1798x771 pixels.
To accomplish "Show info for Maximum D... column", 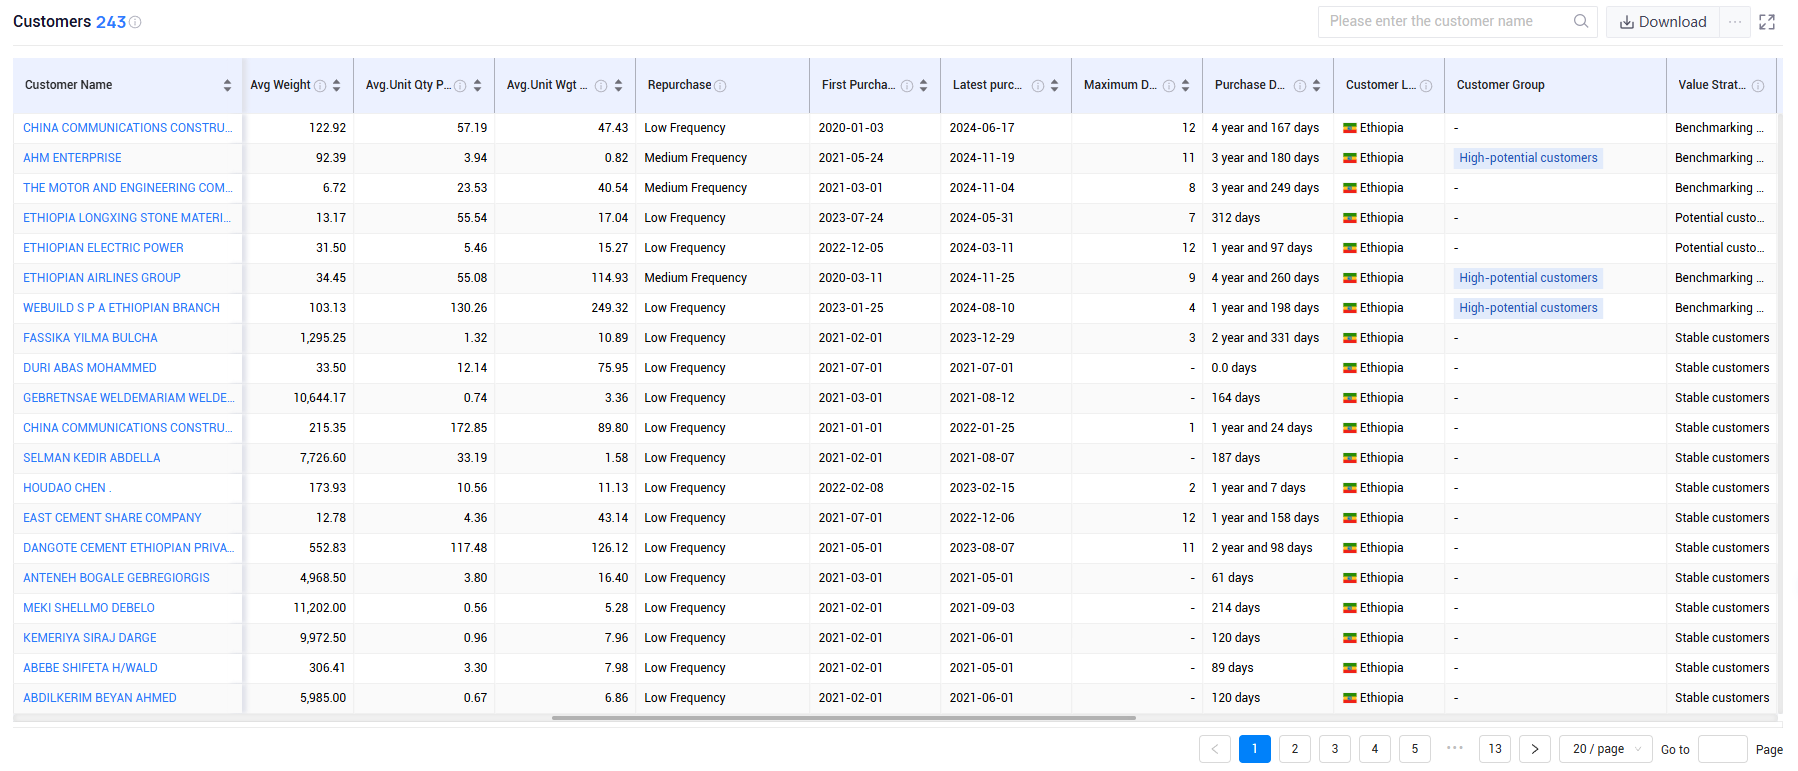I will coord(1169,86).
